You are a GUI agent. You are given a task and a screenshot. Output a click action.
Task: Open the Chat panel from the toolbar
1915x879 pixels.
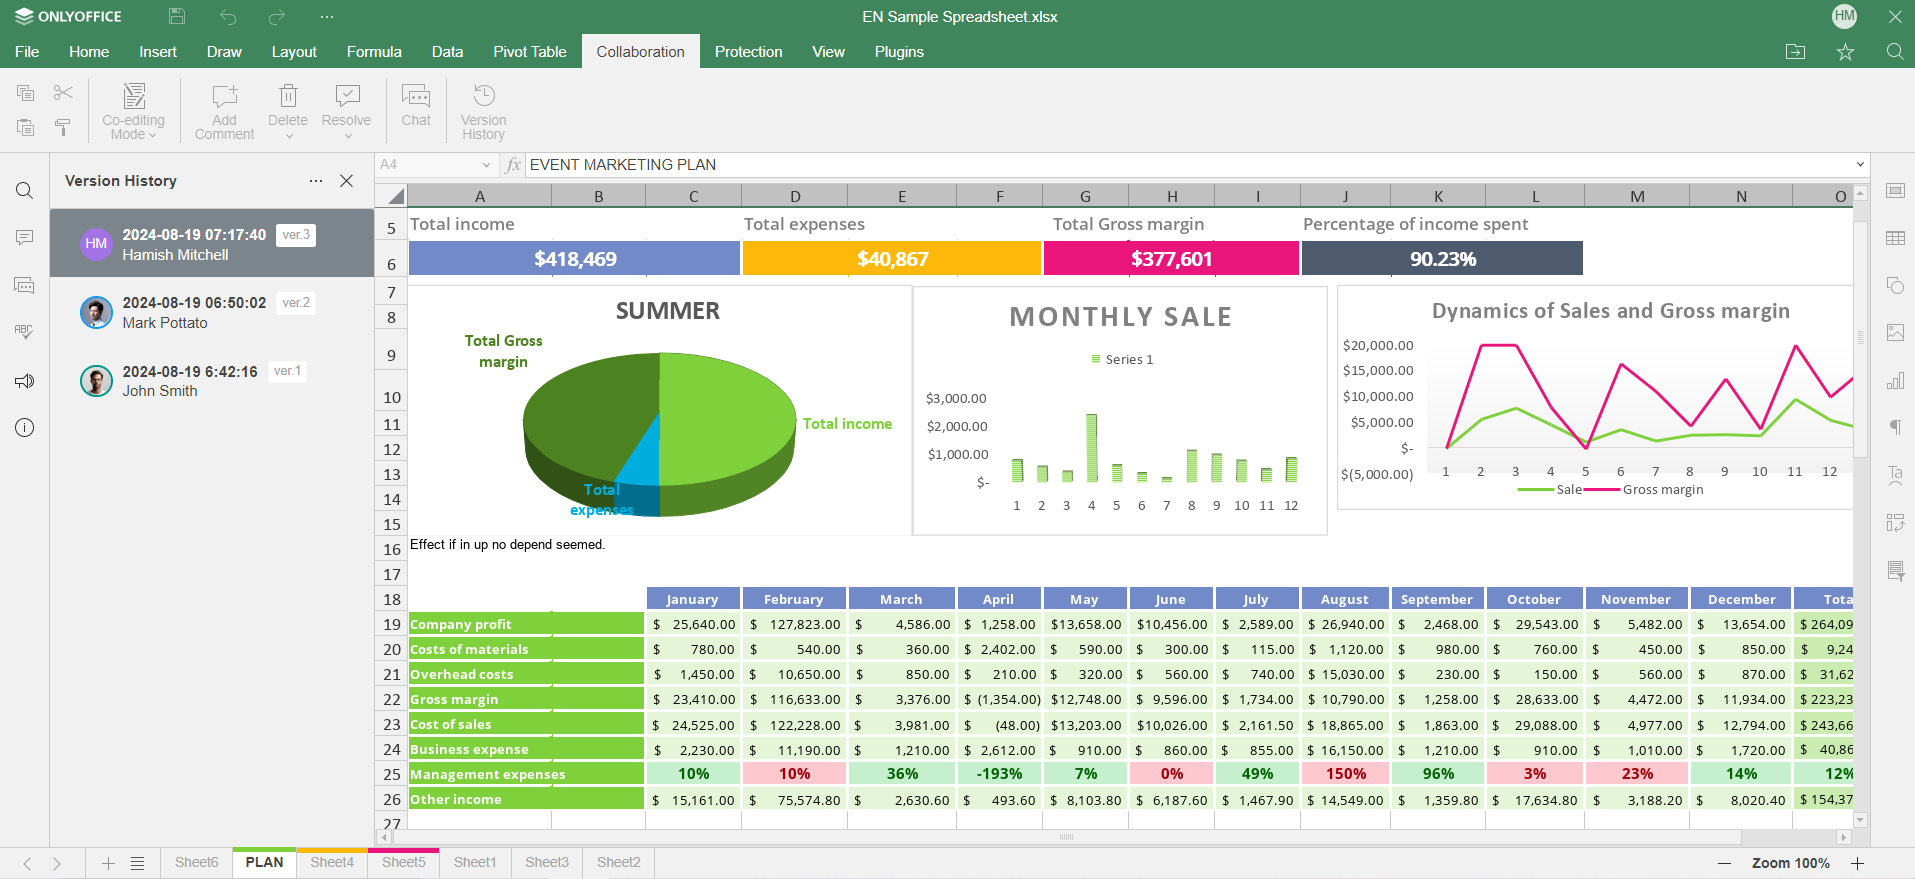[x=415, y=106]
